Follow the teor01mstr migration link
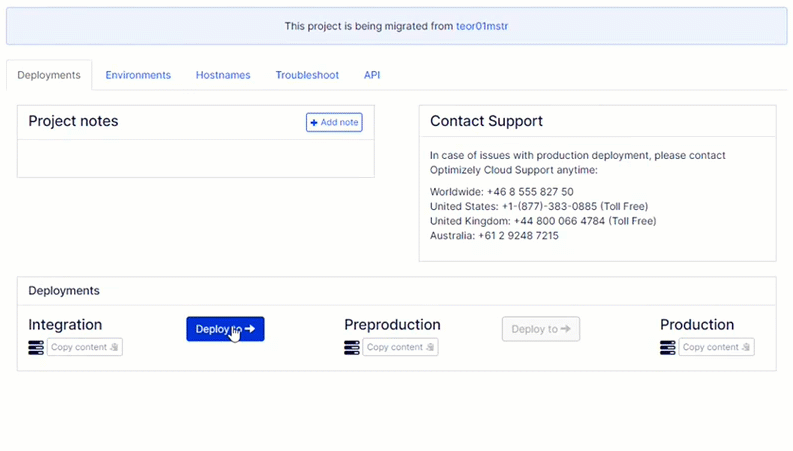793x451 pixels. 487,26
